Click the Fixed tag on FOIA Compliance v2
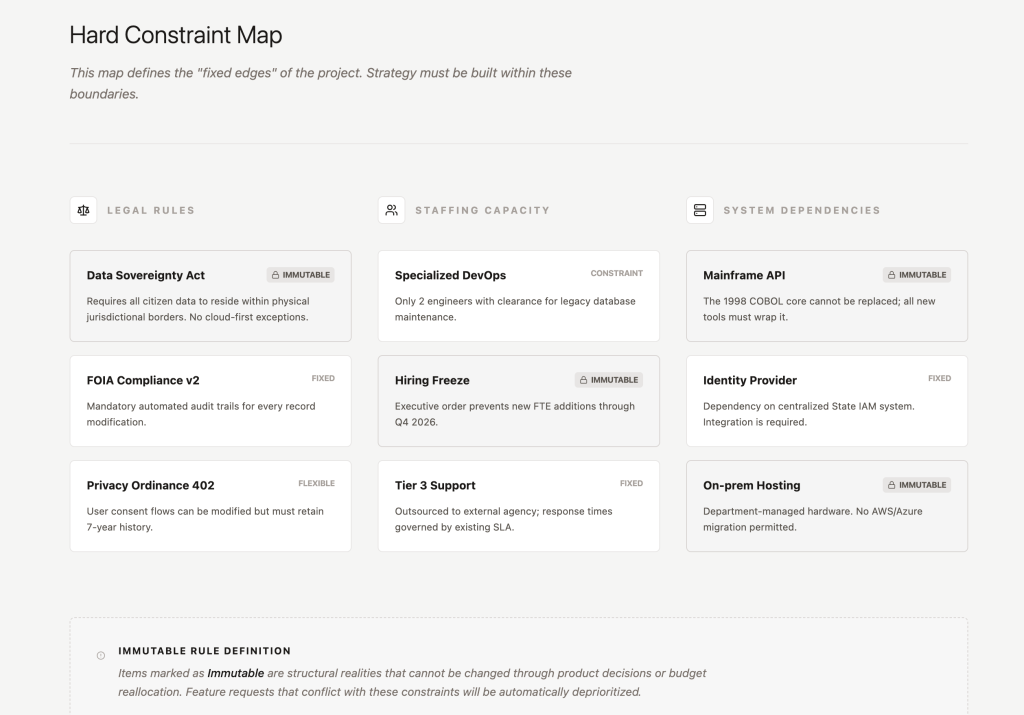 coord(323,379)
